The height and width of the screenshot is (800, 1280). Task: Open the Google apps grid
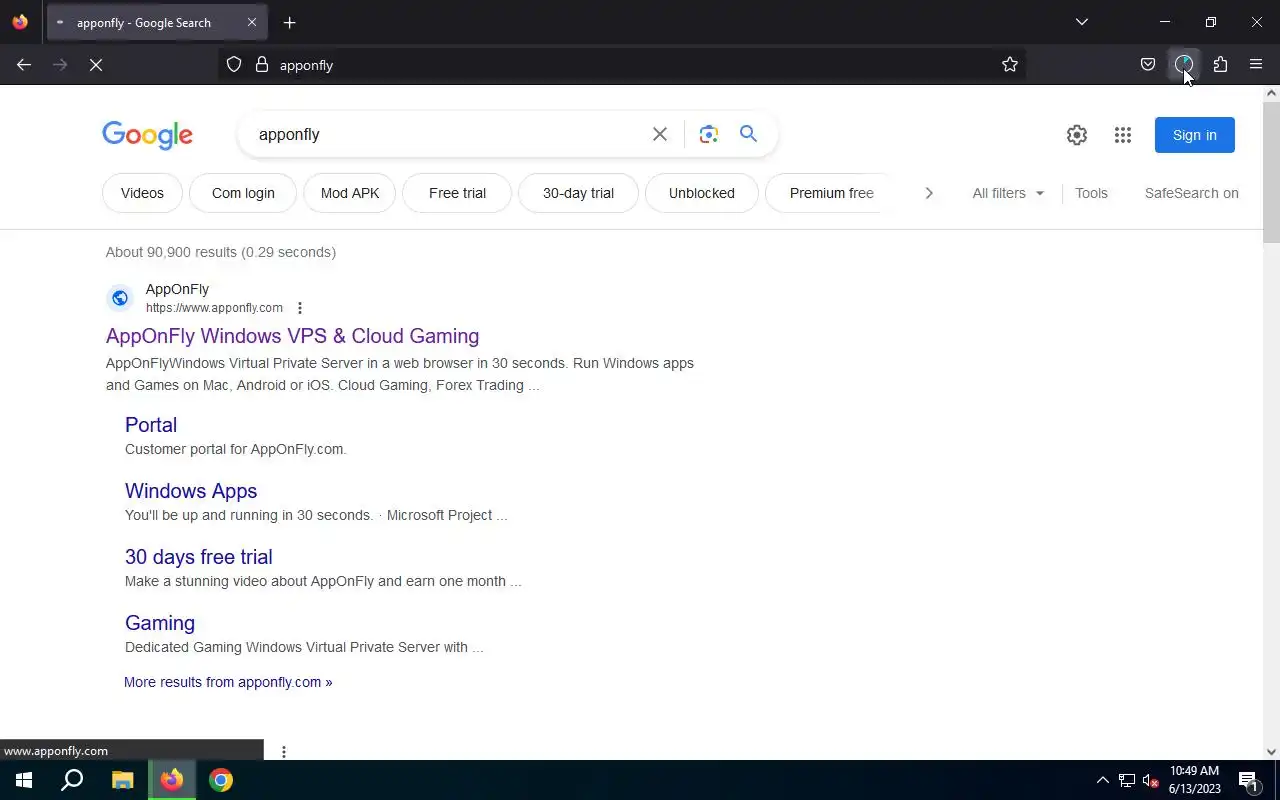point(1123,135)
